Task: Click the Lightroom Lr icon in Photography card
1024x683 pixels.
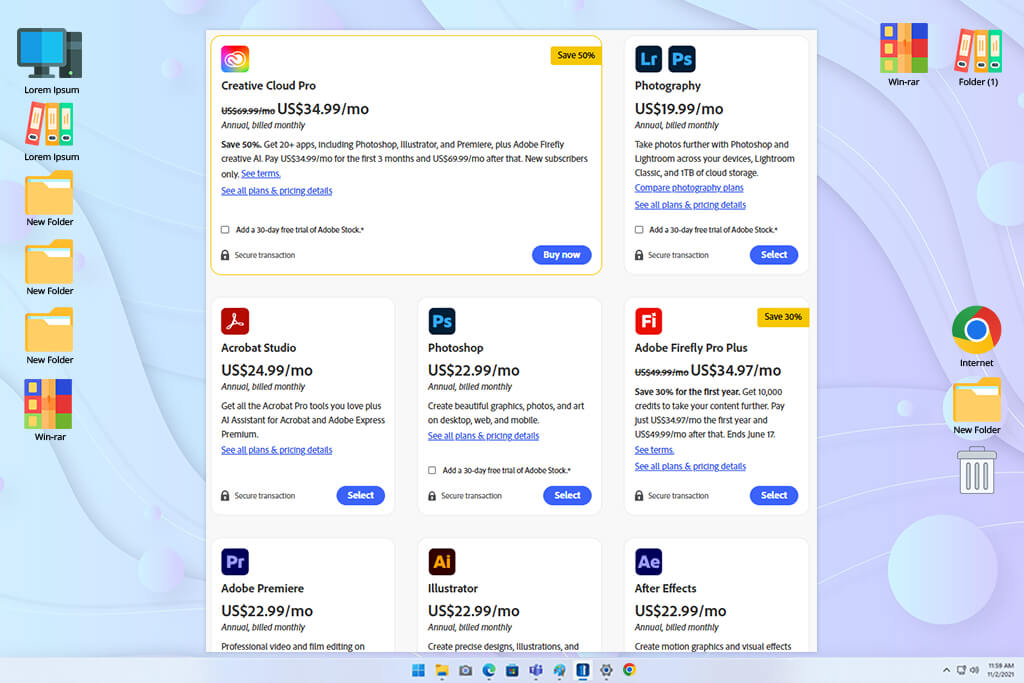Action: 648,59
